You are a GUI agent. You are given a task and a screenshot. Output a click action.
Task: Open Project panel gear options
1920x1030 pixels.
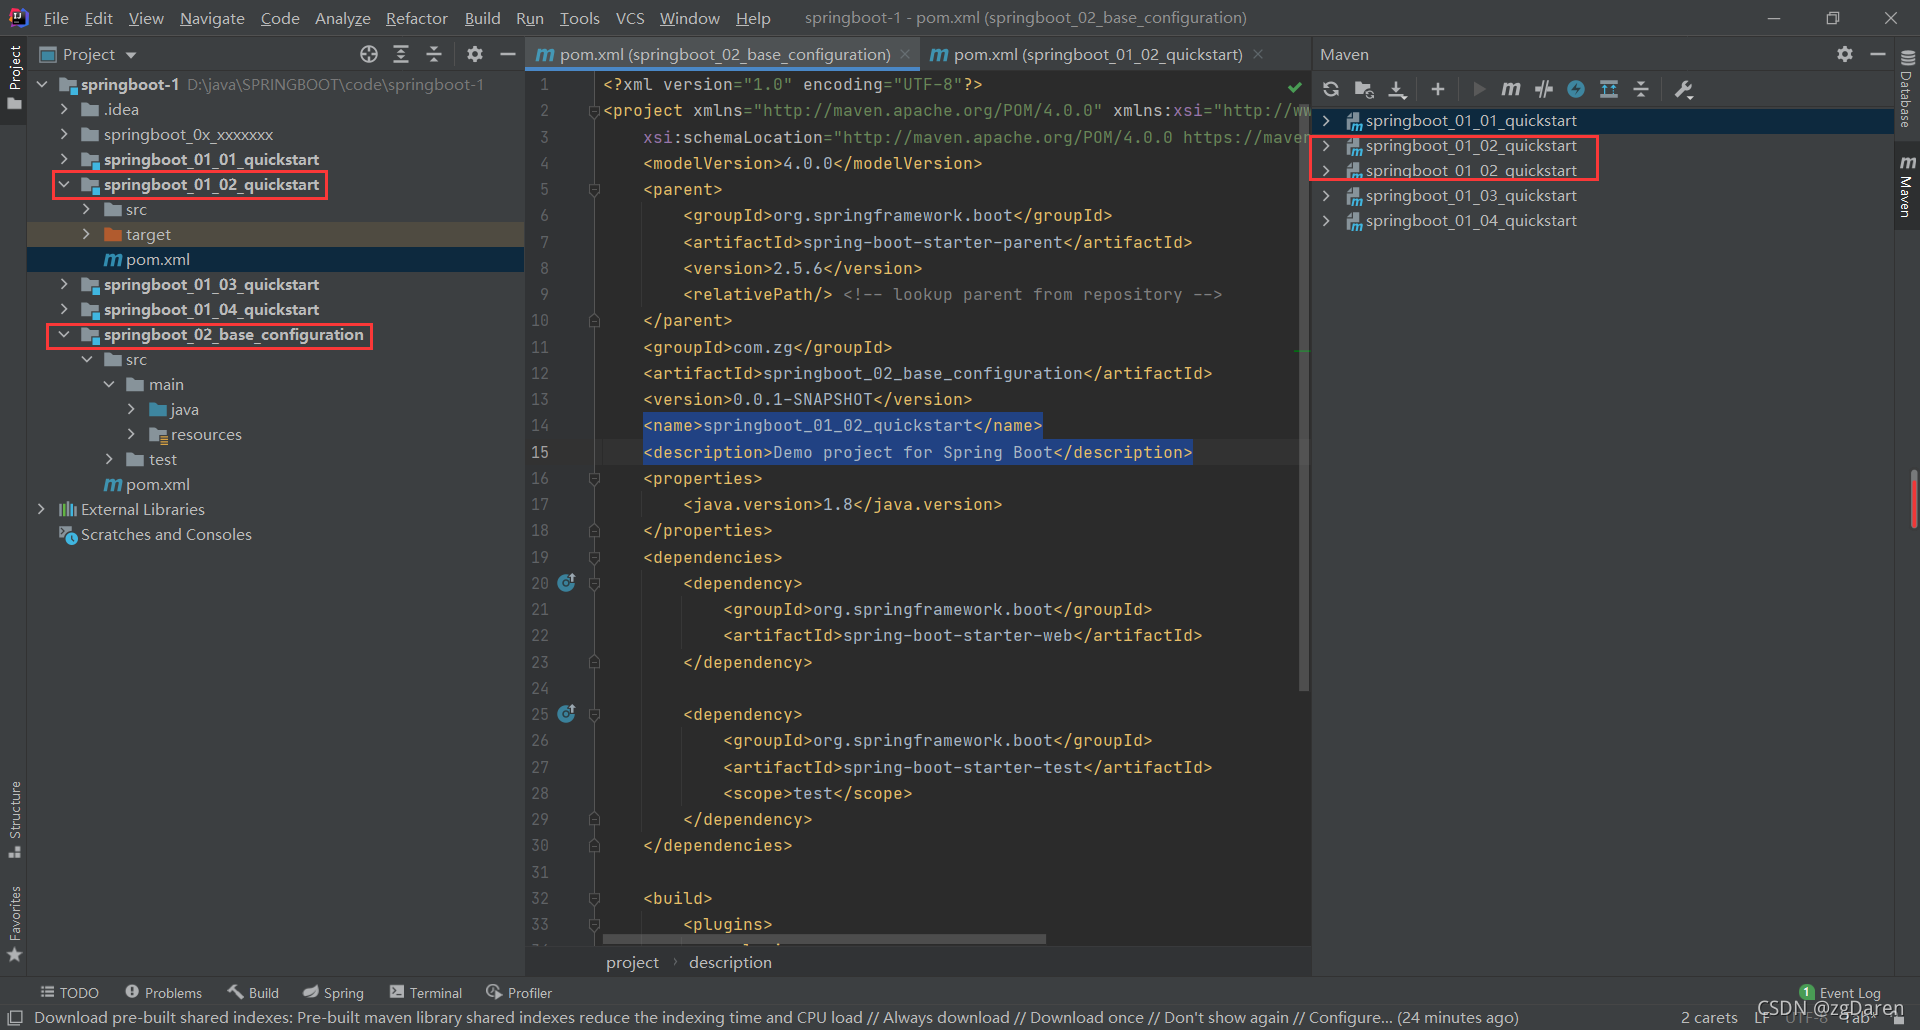point(475,54)
